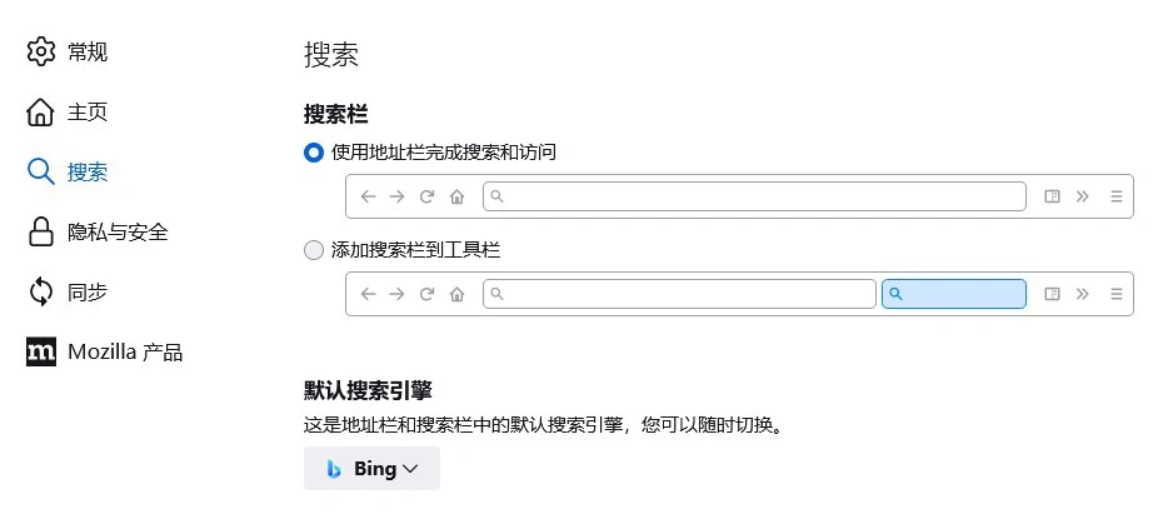Open the 常规 settings section
Image resolution: width=1155 pixels, height=515 pixels.
[87, 52]
